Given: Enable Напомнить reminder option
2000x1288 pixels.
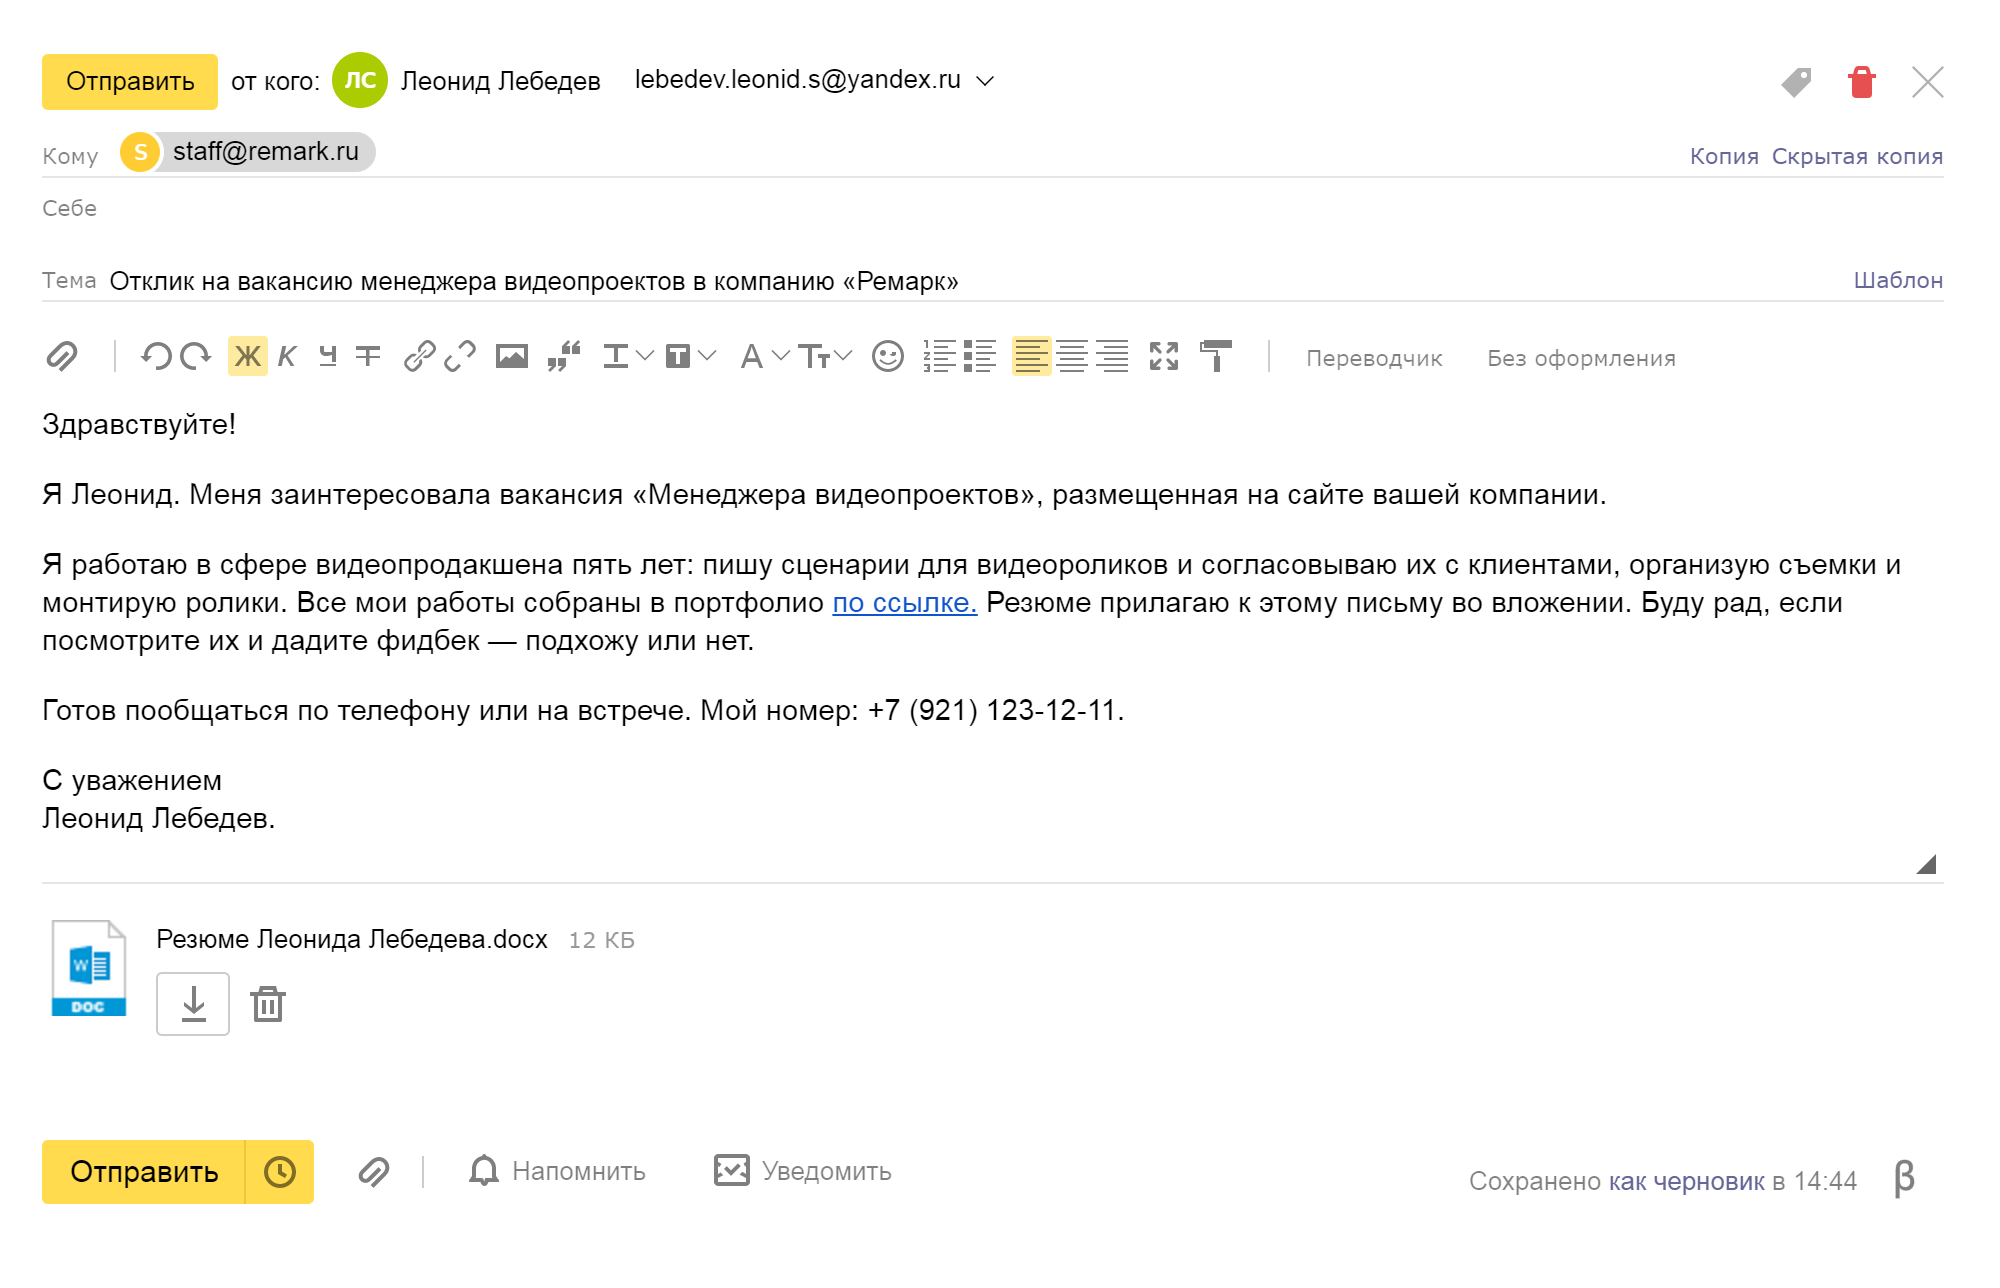Looking at the screenshot, I should click(x=557, y=1171).
